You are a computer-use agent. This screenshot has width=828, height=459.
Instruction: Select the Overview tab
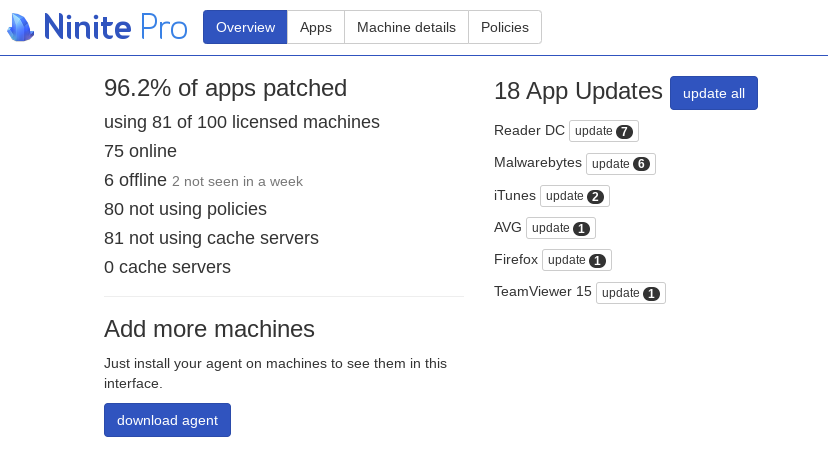245,27
